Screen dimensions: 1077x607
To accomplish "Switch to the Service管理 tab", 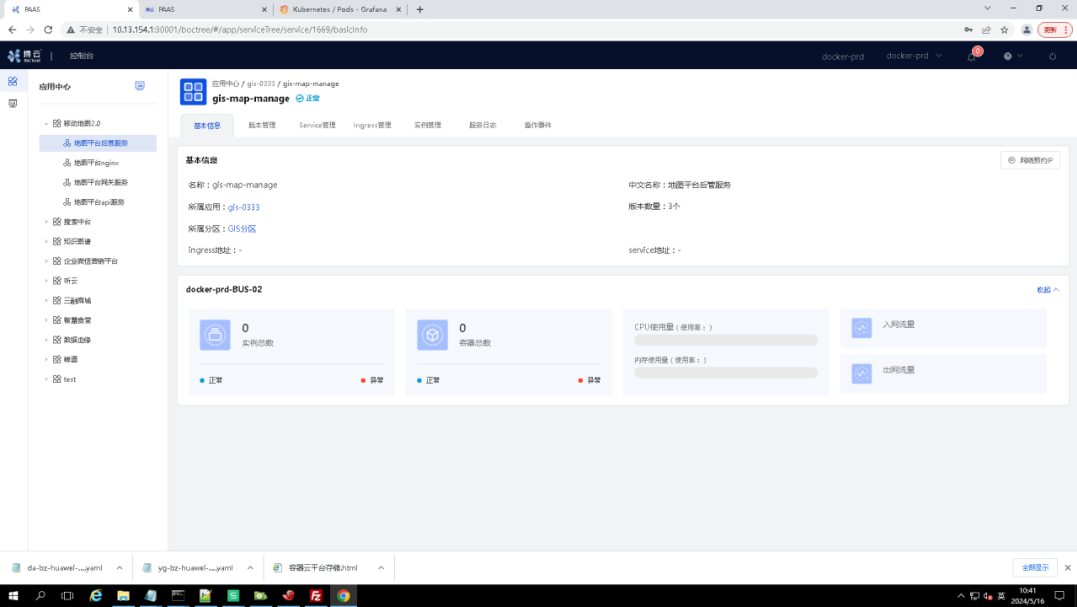I will click(x=317, y=125).
